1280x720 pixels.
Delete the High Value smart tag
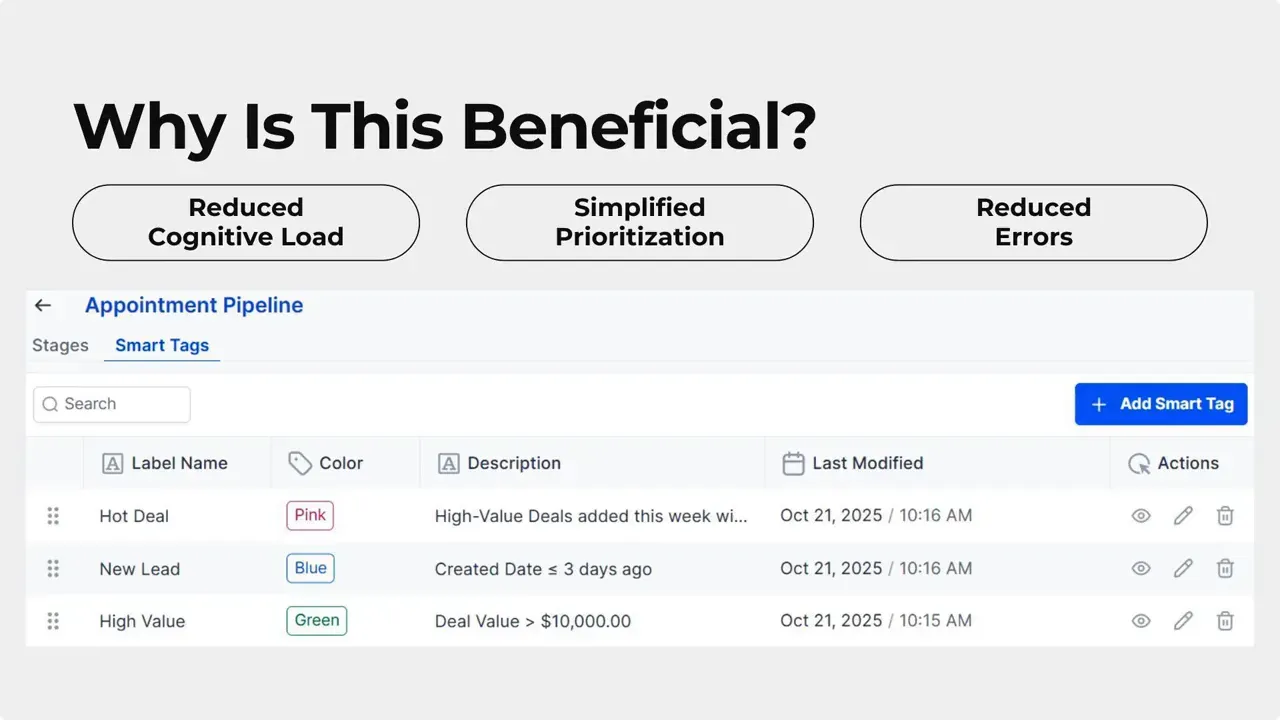[1225, 621]
